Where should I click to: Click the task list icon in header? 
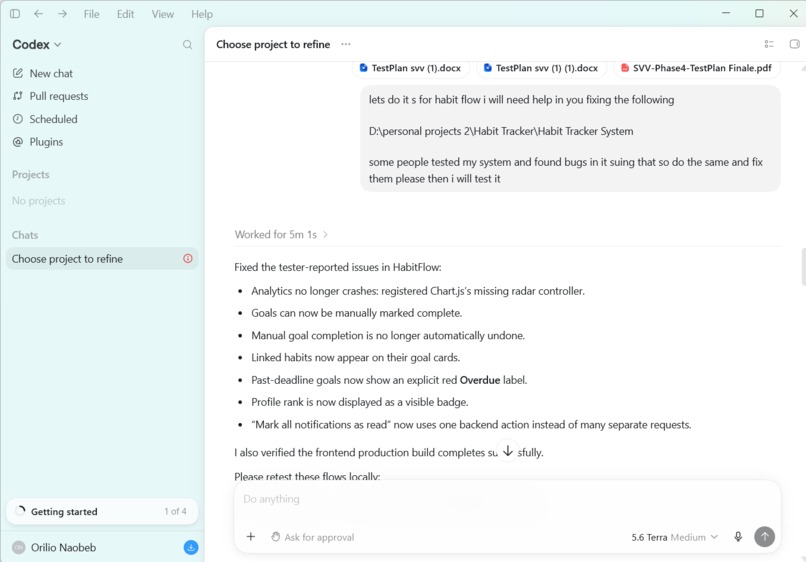(769, 44)
